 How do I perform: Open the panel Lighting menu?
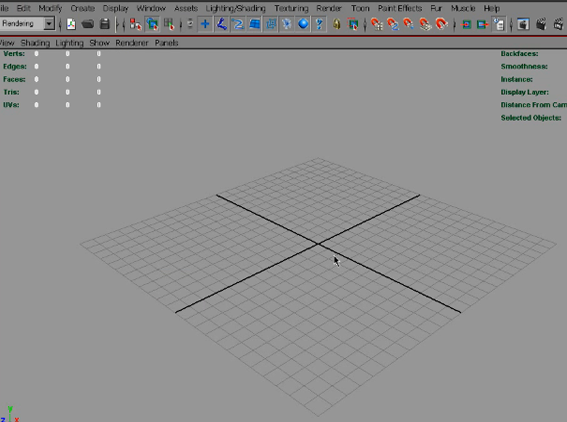click(69, 43)
